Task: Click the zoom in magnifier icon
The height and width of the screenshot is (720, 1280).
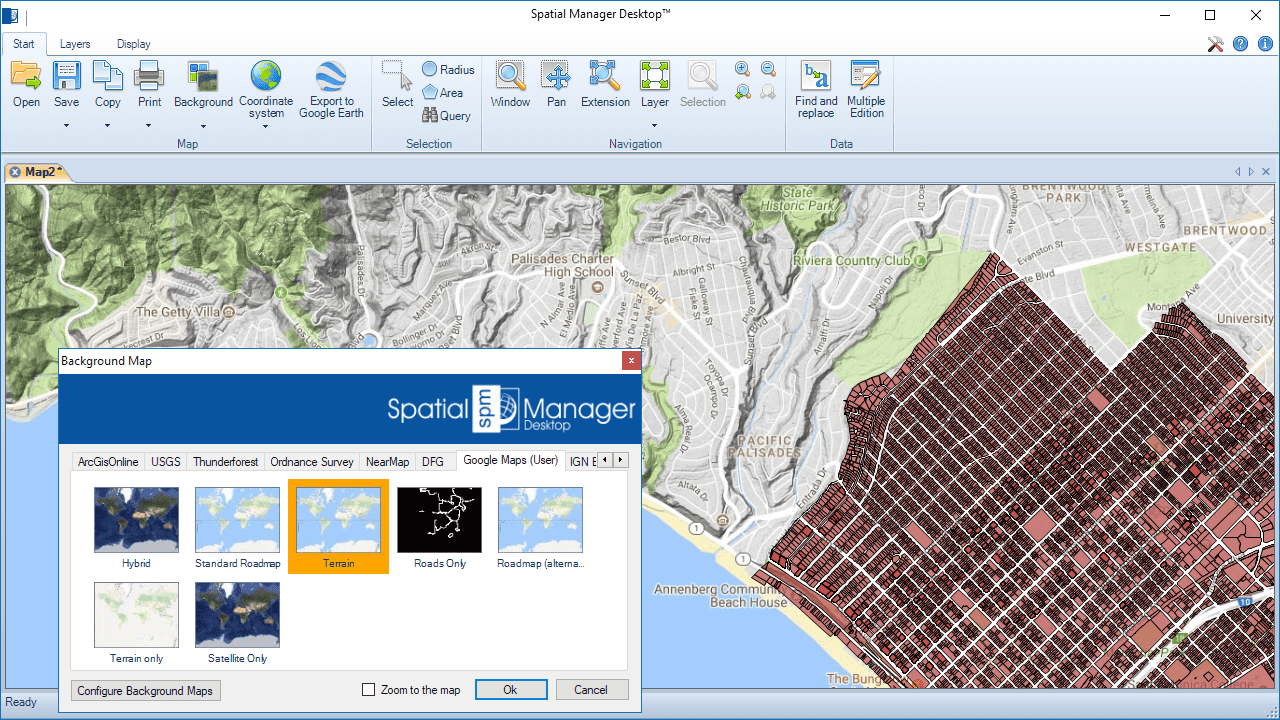Action: [x=742, y=69]
